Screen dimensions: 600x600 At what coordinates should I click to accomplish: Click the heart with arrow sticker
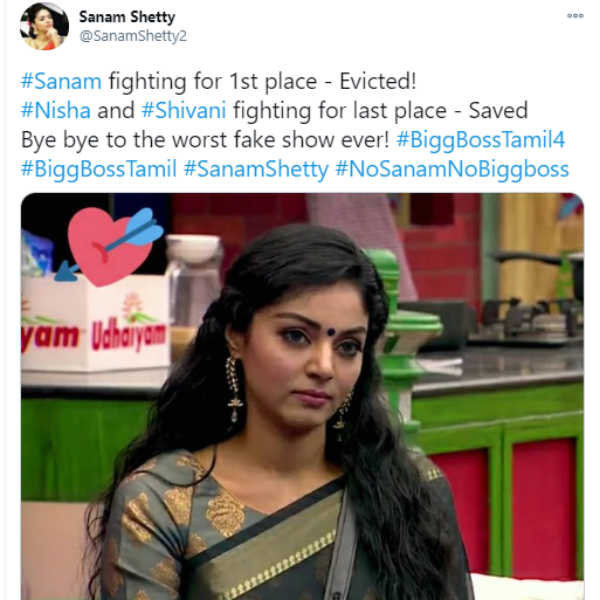110,246
